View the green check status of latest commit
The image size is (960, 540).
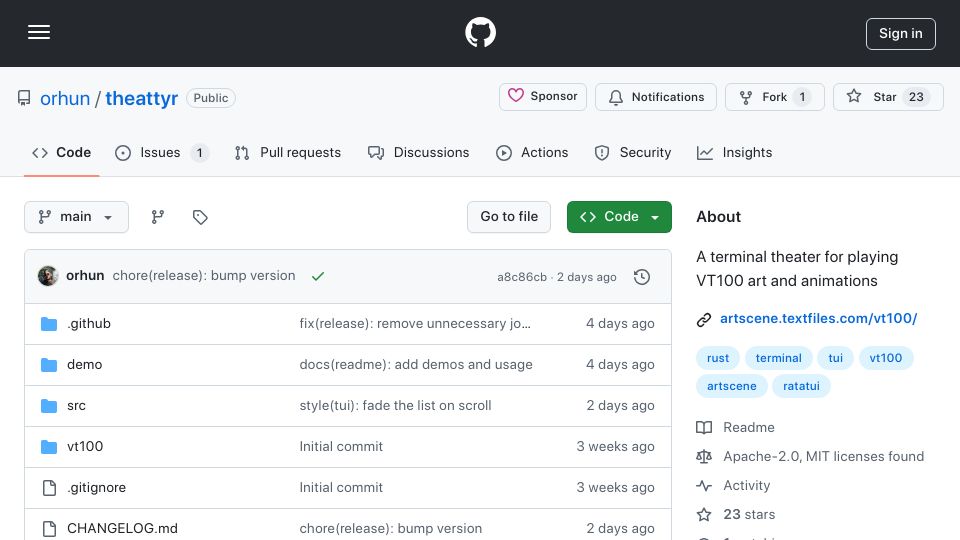click(x=318, y=276)
